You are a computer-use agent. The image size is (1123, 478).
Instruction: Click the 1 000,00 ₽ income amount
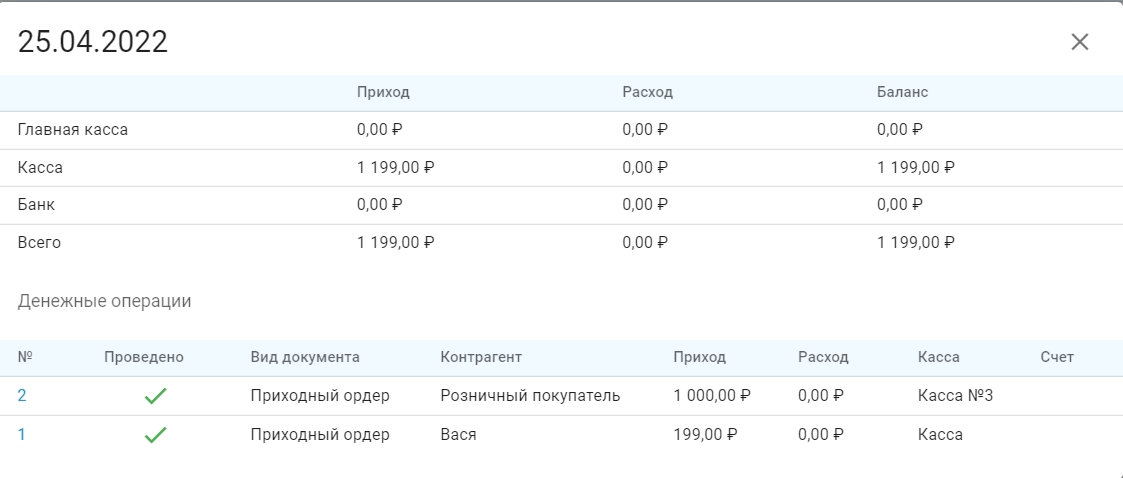point(712,396)
